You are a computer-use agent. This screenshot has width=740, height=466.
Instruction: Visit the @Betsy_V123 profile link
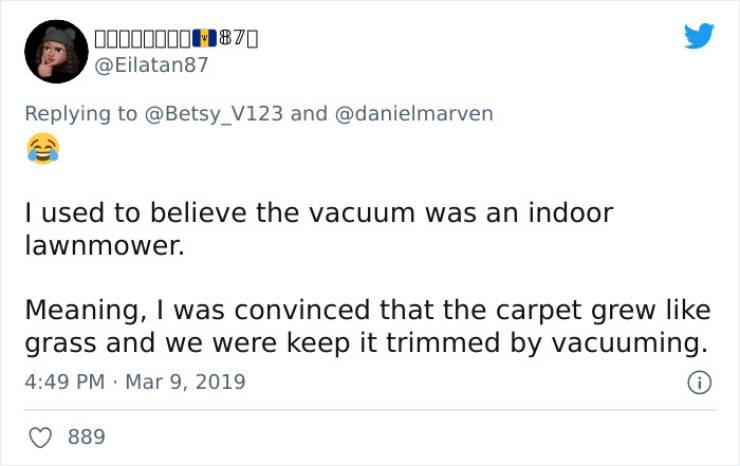(214, 113)
